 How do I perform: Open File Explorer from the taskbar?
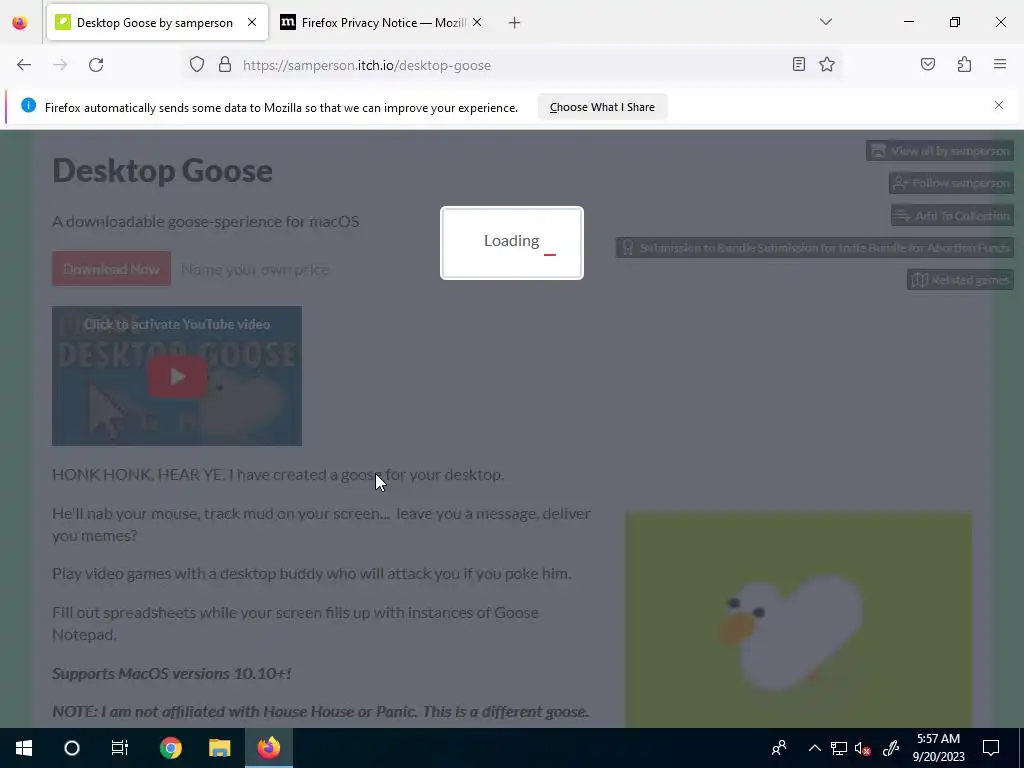pyautogui.click(x=219, y=748)
